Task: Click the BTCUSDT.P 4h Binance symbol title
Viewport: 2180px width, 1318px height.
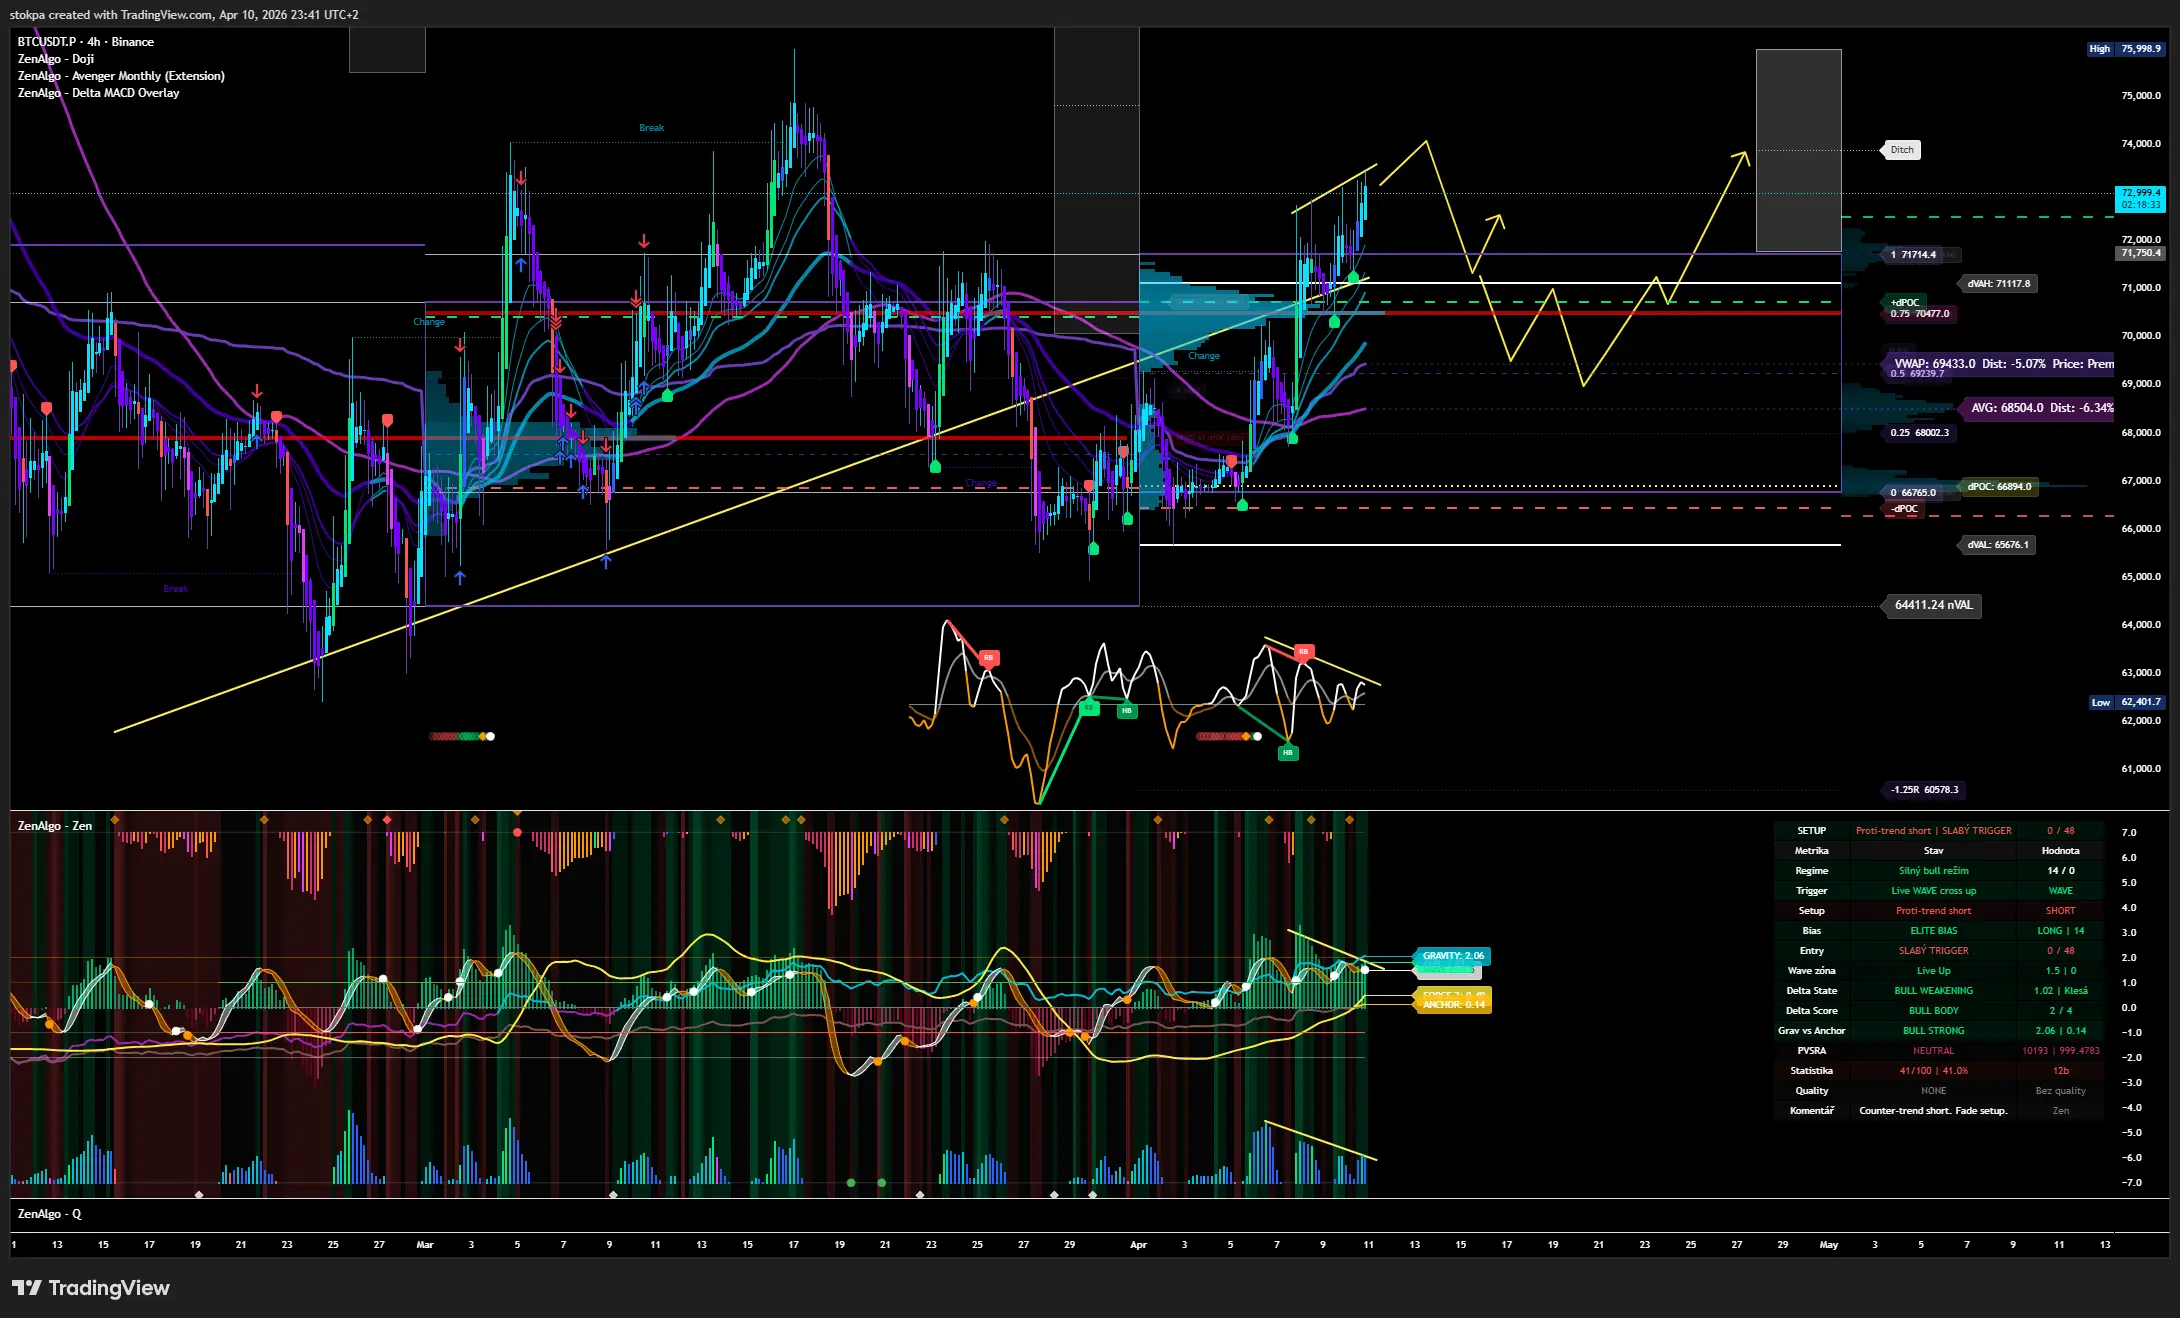Action: pyautogui.click(x=86, y=42)
